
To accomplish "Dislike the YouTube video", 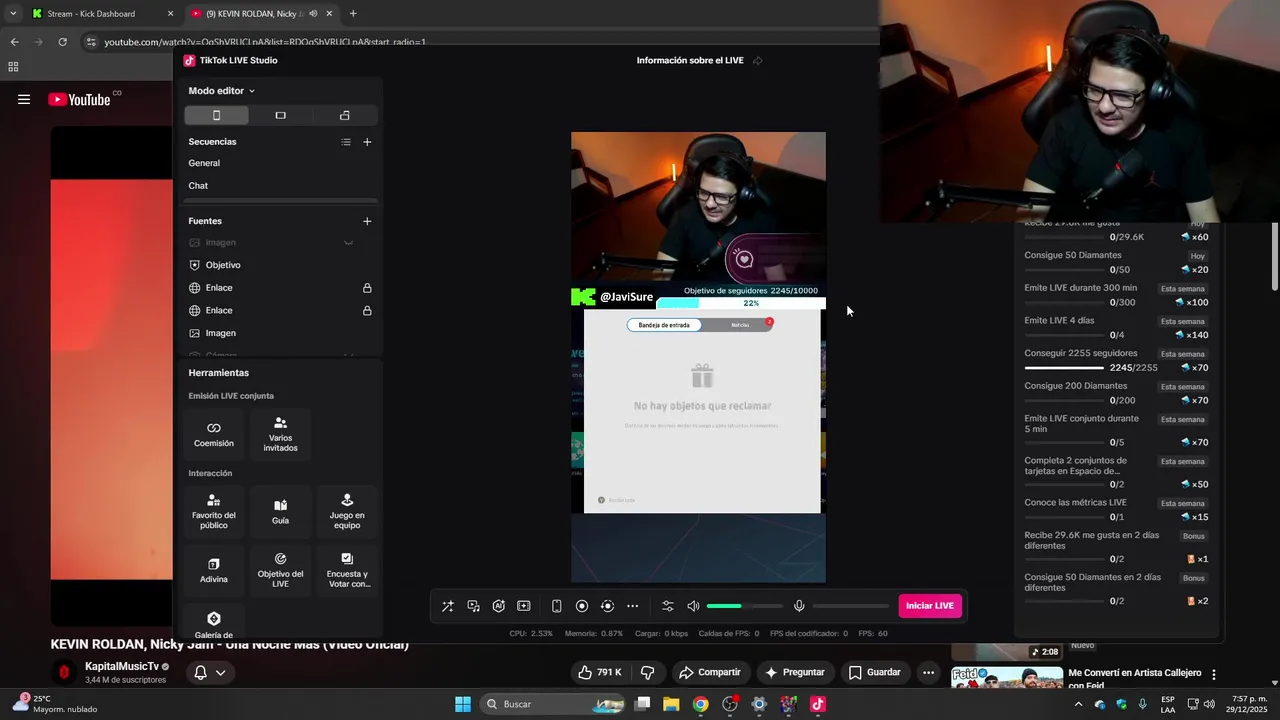I will point(647,673).
